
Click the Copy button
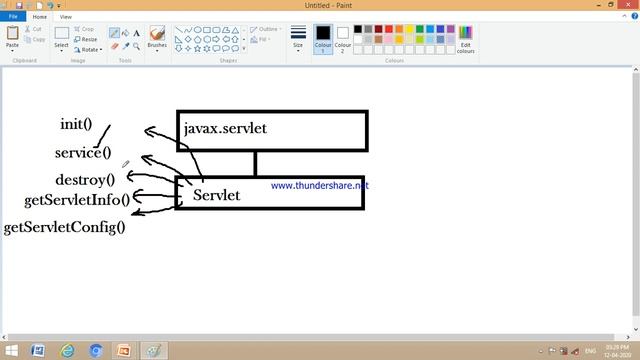click(34, 40)
